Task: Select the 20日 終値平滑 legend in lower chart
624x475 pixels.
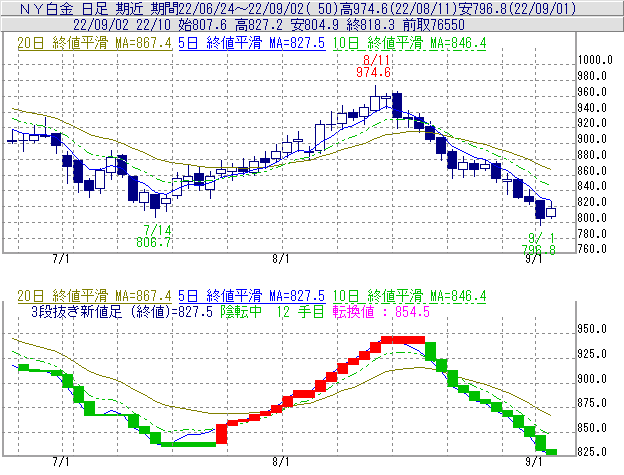Action: pyautogui.click(x=94, y=296)
